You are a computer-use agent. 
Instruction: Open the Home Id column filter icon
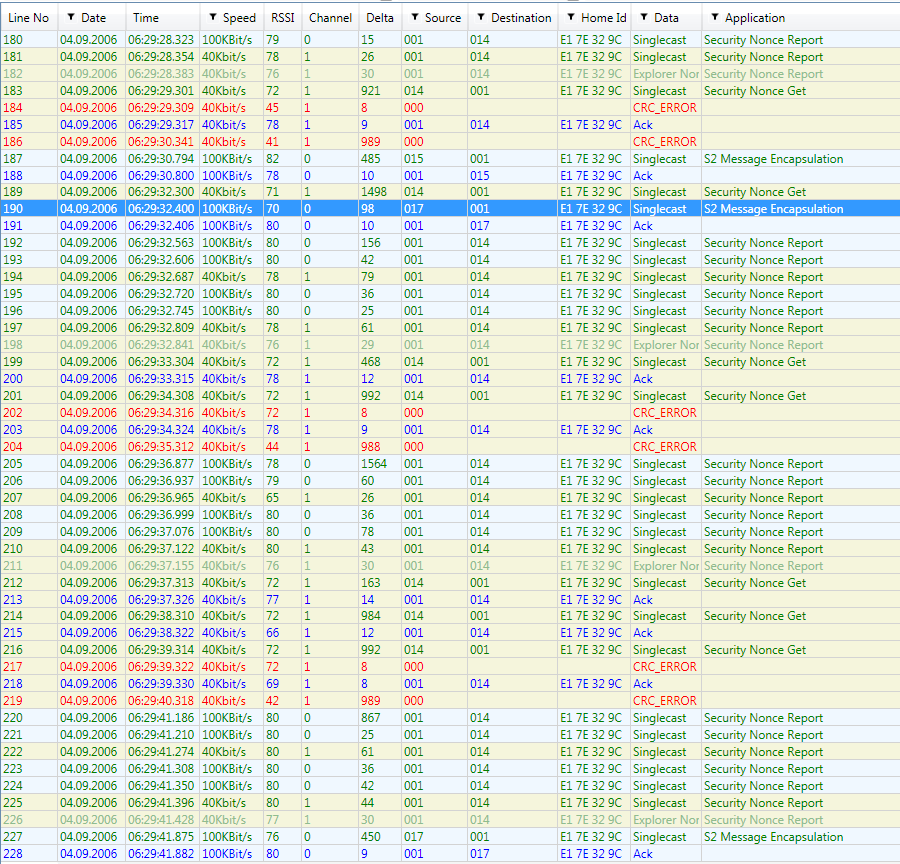(x=571, y=17)
